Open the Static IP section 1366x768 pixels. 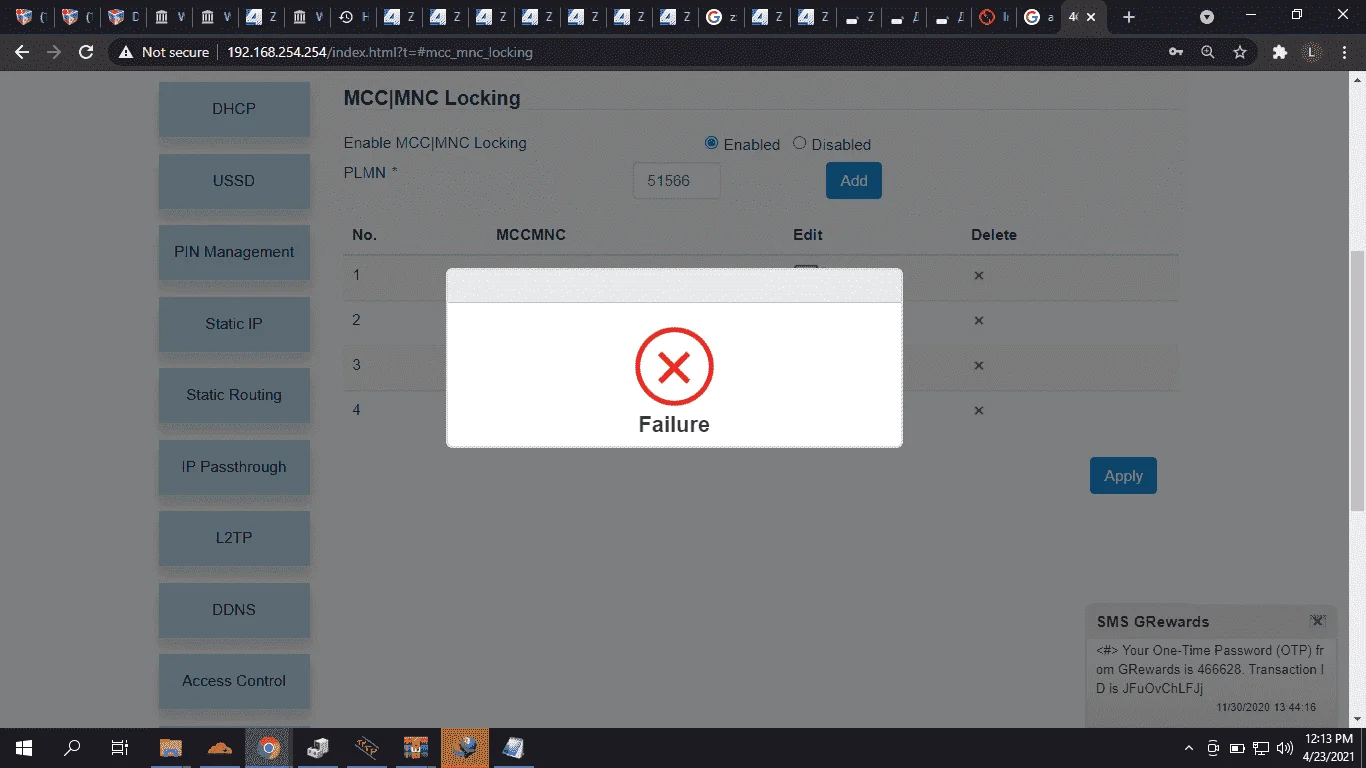(x=234, y=324)
